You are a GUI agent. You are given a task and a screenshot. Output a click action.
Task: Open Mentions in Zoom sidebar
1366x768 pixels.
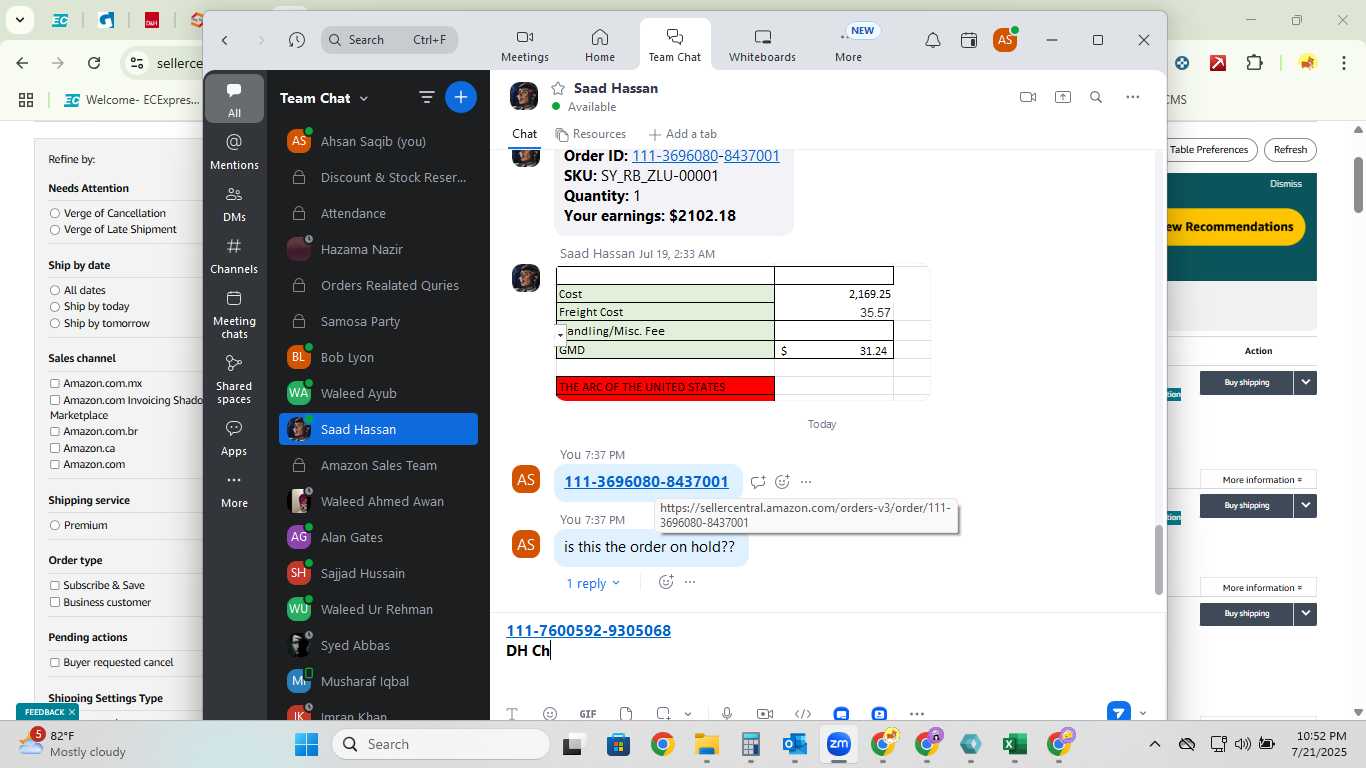point(234,151)
